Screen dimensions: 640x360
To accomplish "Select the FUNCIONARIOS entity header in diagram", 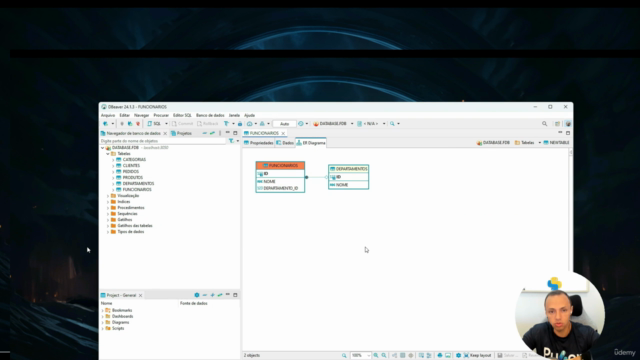I will [280, 166].
